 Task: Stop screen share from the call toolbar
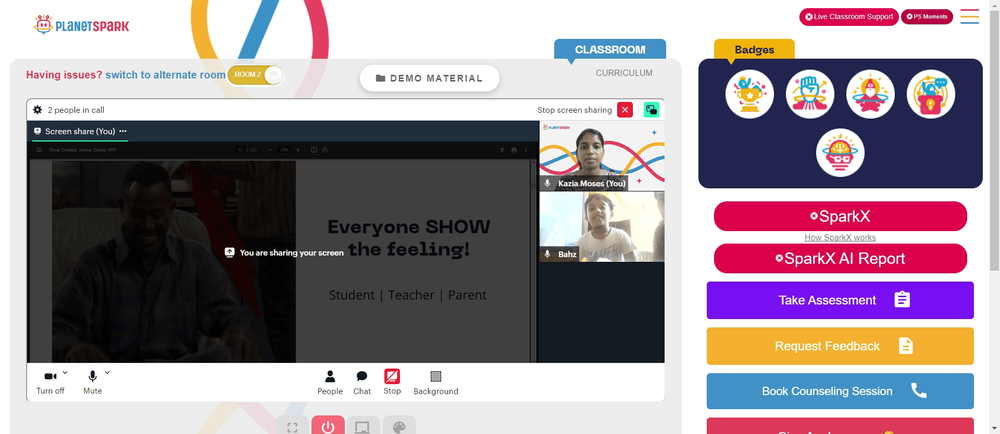392,382
